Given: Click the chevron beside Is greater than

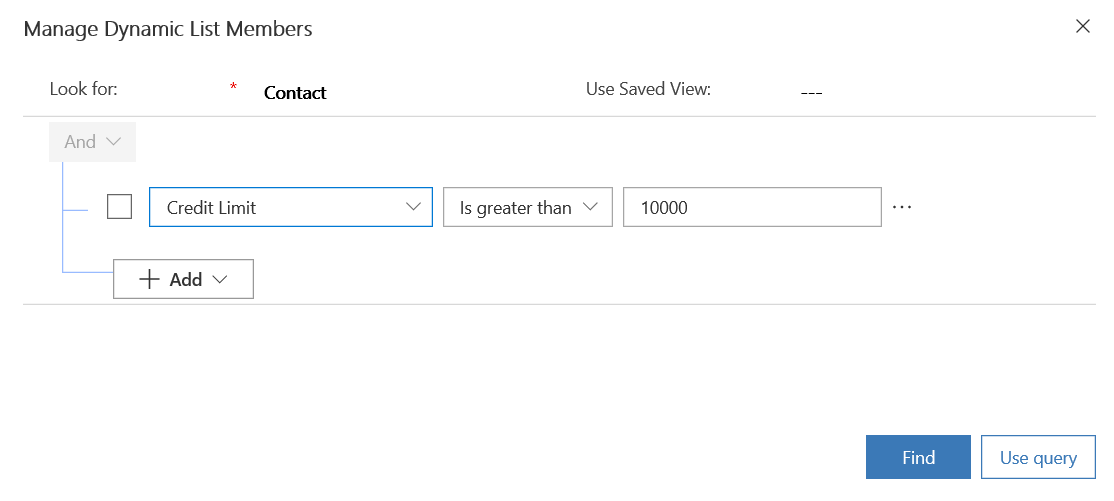Looking at the screenshot, I should click(590, 207).
